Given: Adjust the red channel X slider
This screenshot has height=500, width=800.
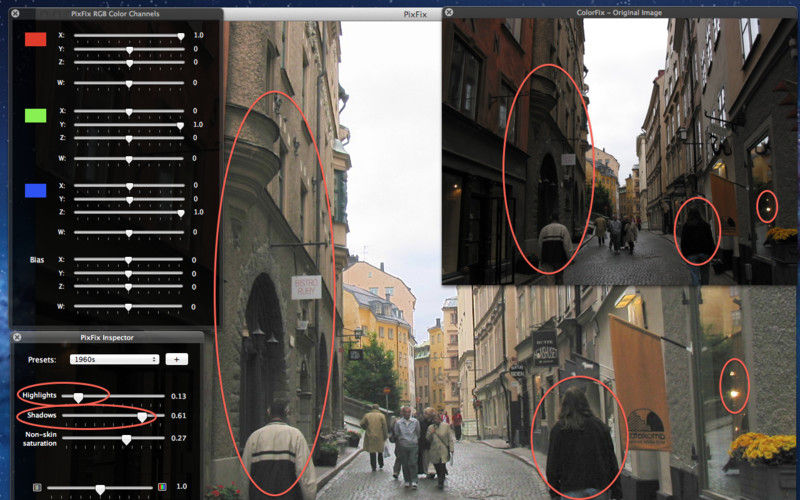Looking at the screenshot, I should [129, 36].
